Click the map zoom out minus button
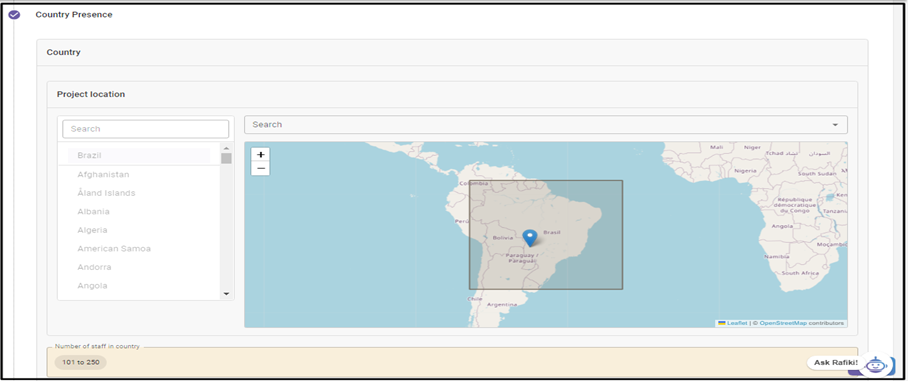This screenshot has width=908, height=381. tap(261, 168)
